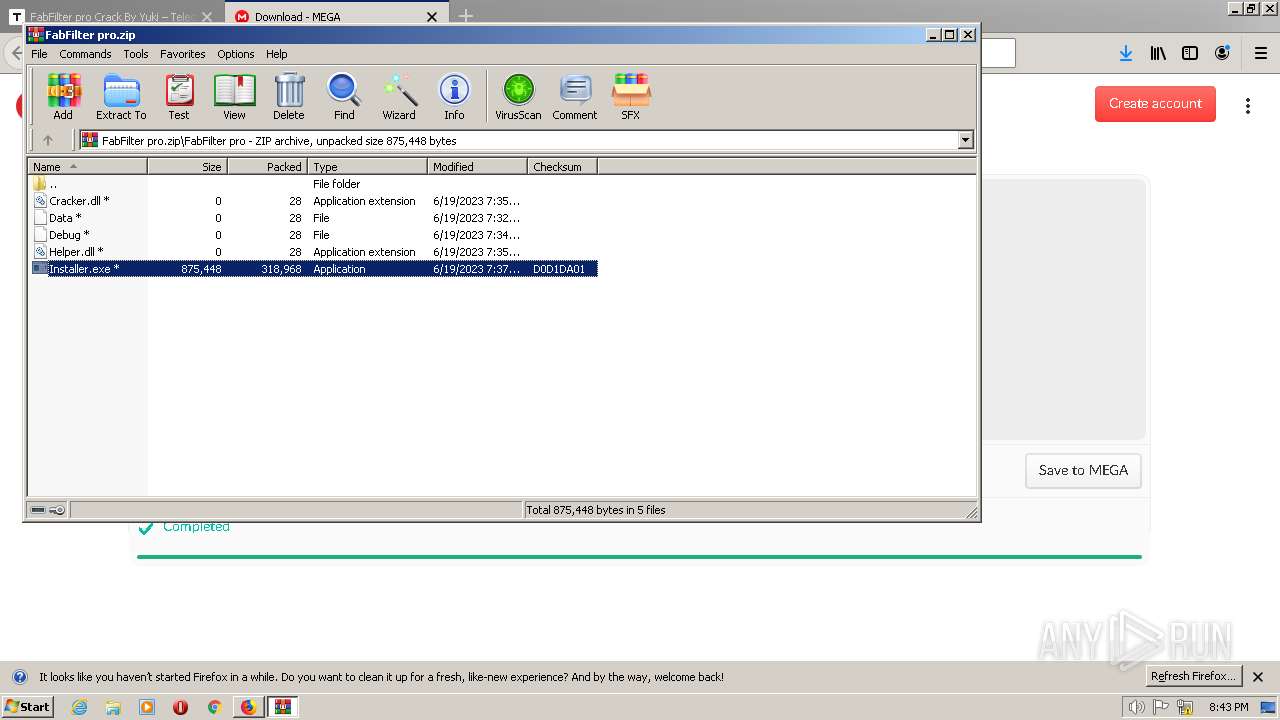Click the Info toolbar icon

[454, 97]
